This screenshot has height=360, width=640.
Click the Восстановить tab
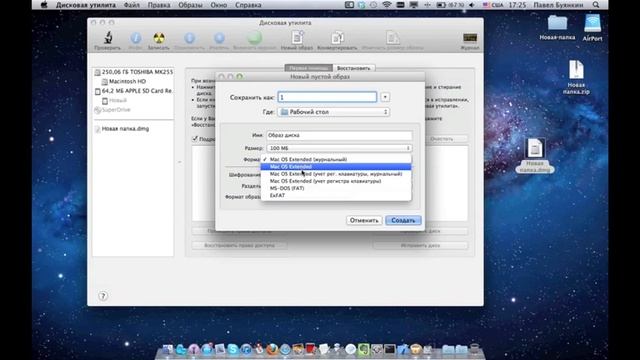point(353,68)
